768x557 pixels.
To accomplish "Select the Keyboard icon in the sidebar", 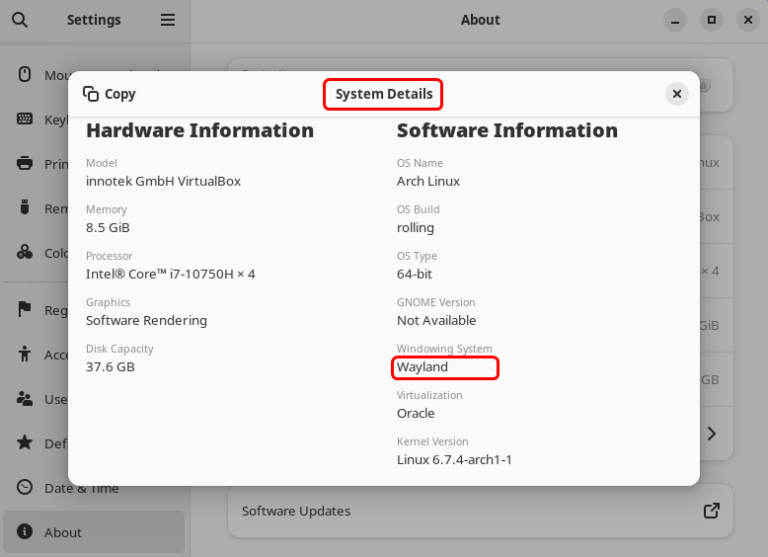I will (24, 119).
